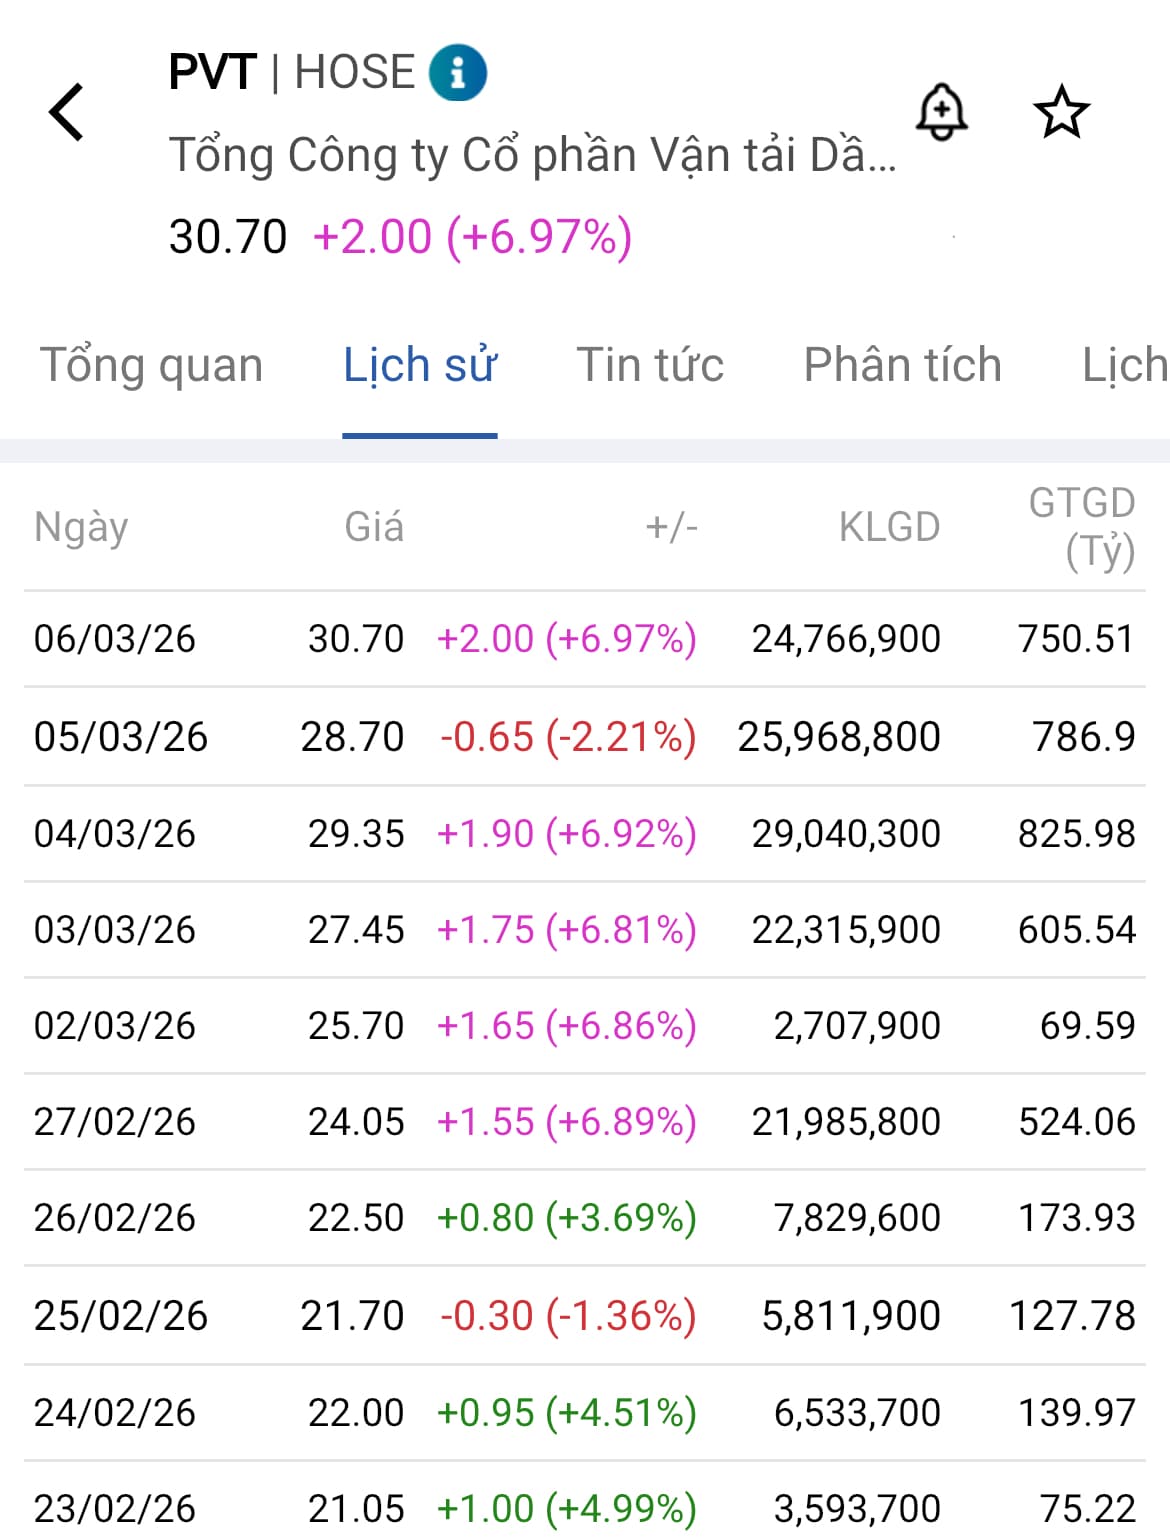Open the Tin tức tab
The width and height of the screenshot is (1170, 1539).
(x=650, y=365)
